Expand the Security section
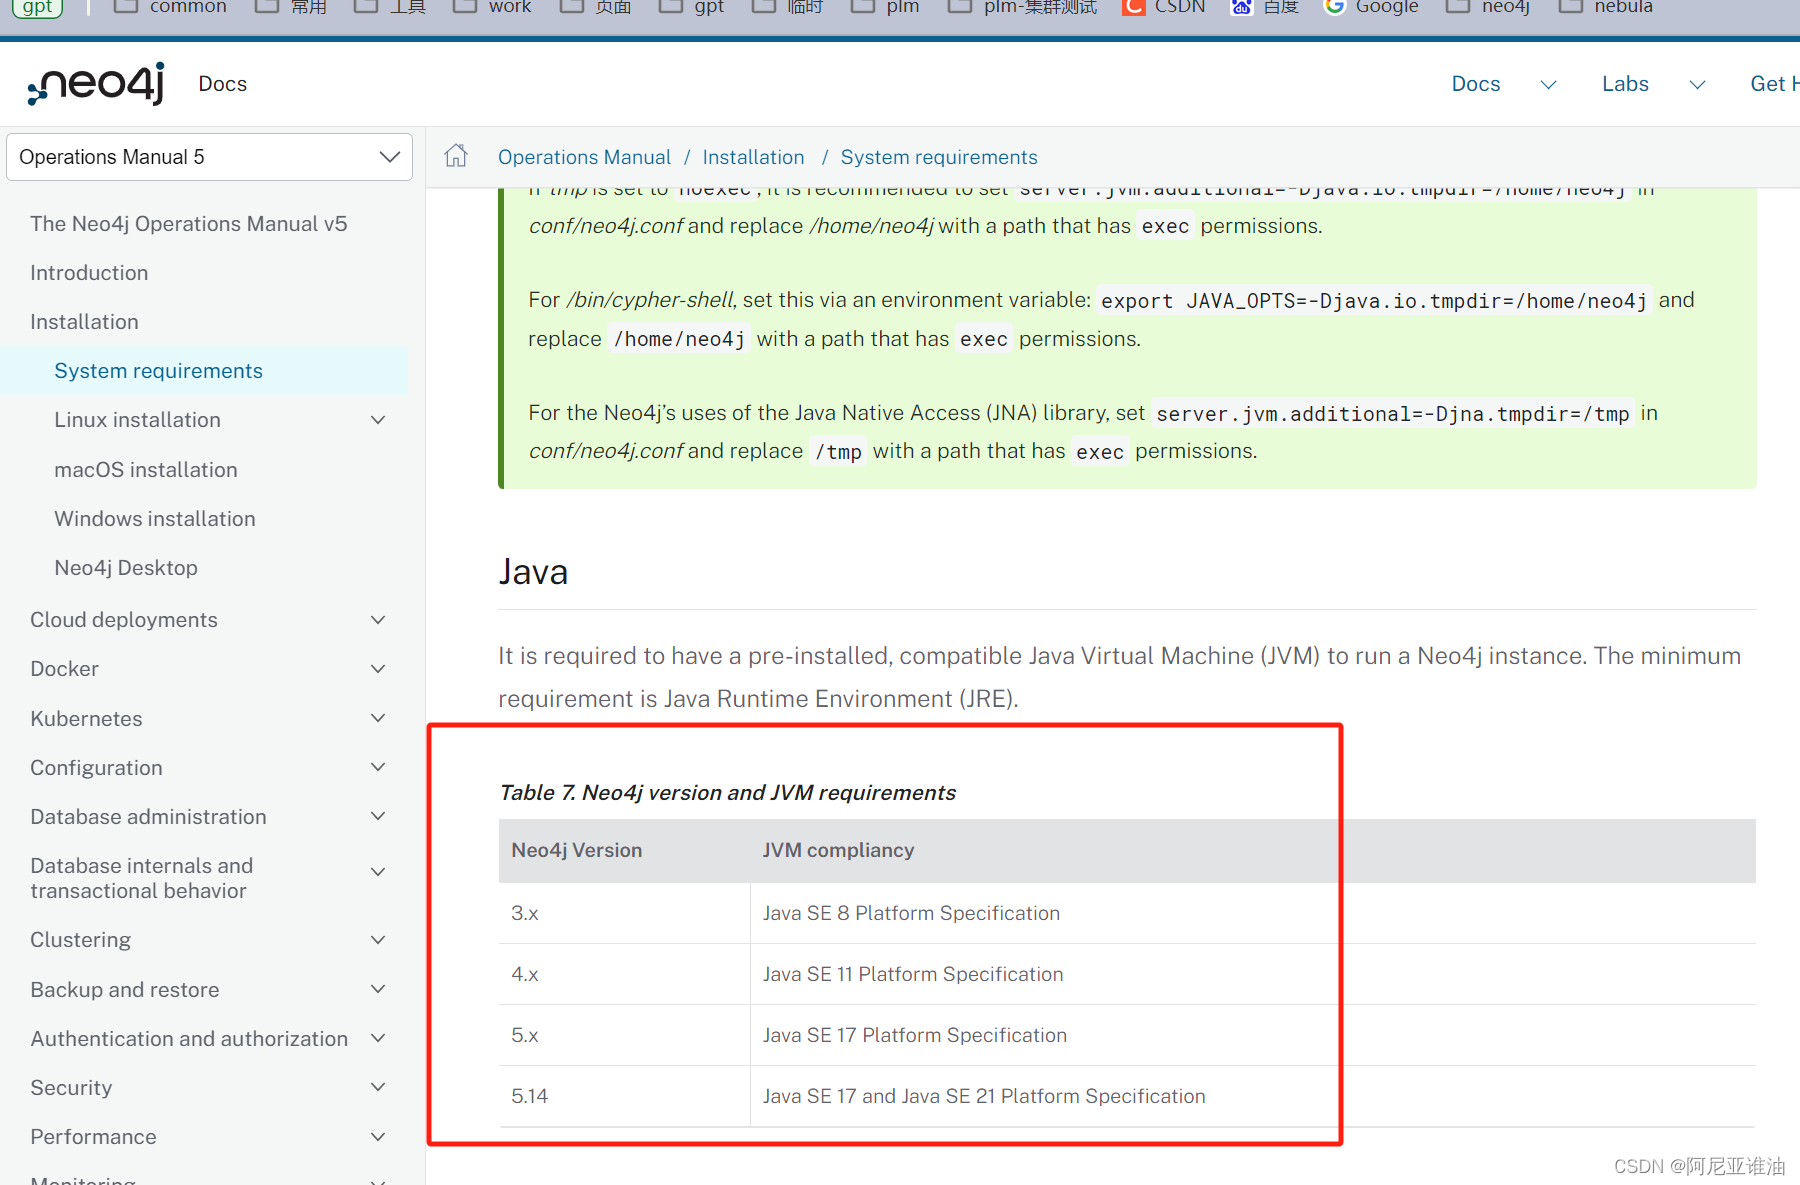Image resolution: width=1800 pixels, height=1185 pixels. click(378, 1087)
